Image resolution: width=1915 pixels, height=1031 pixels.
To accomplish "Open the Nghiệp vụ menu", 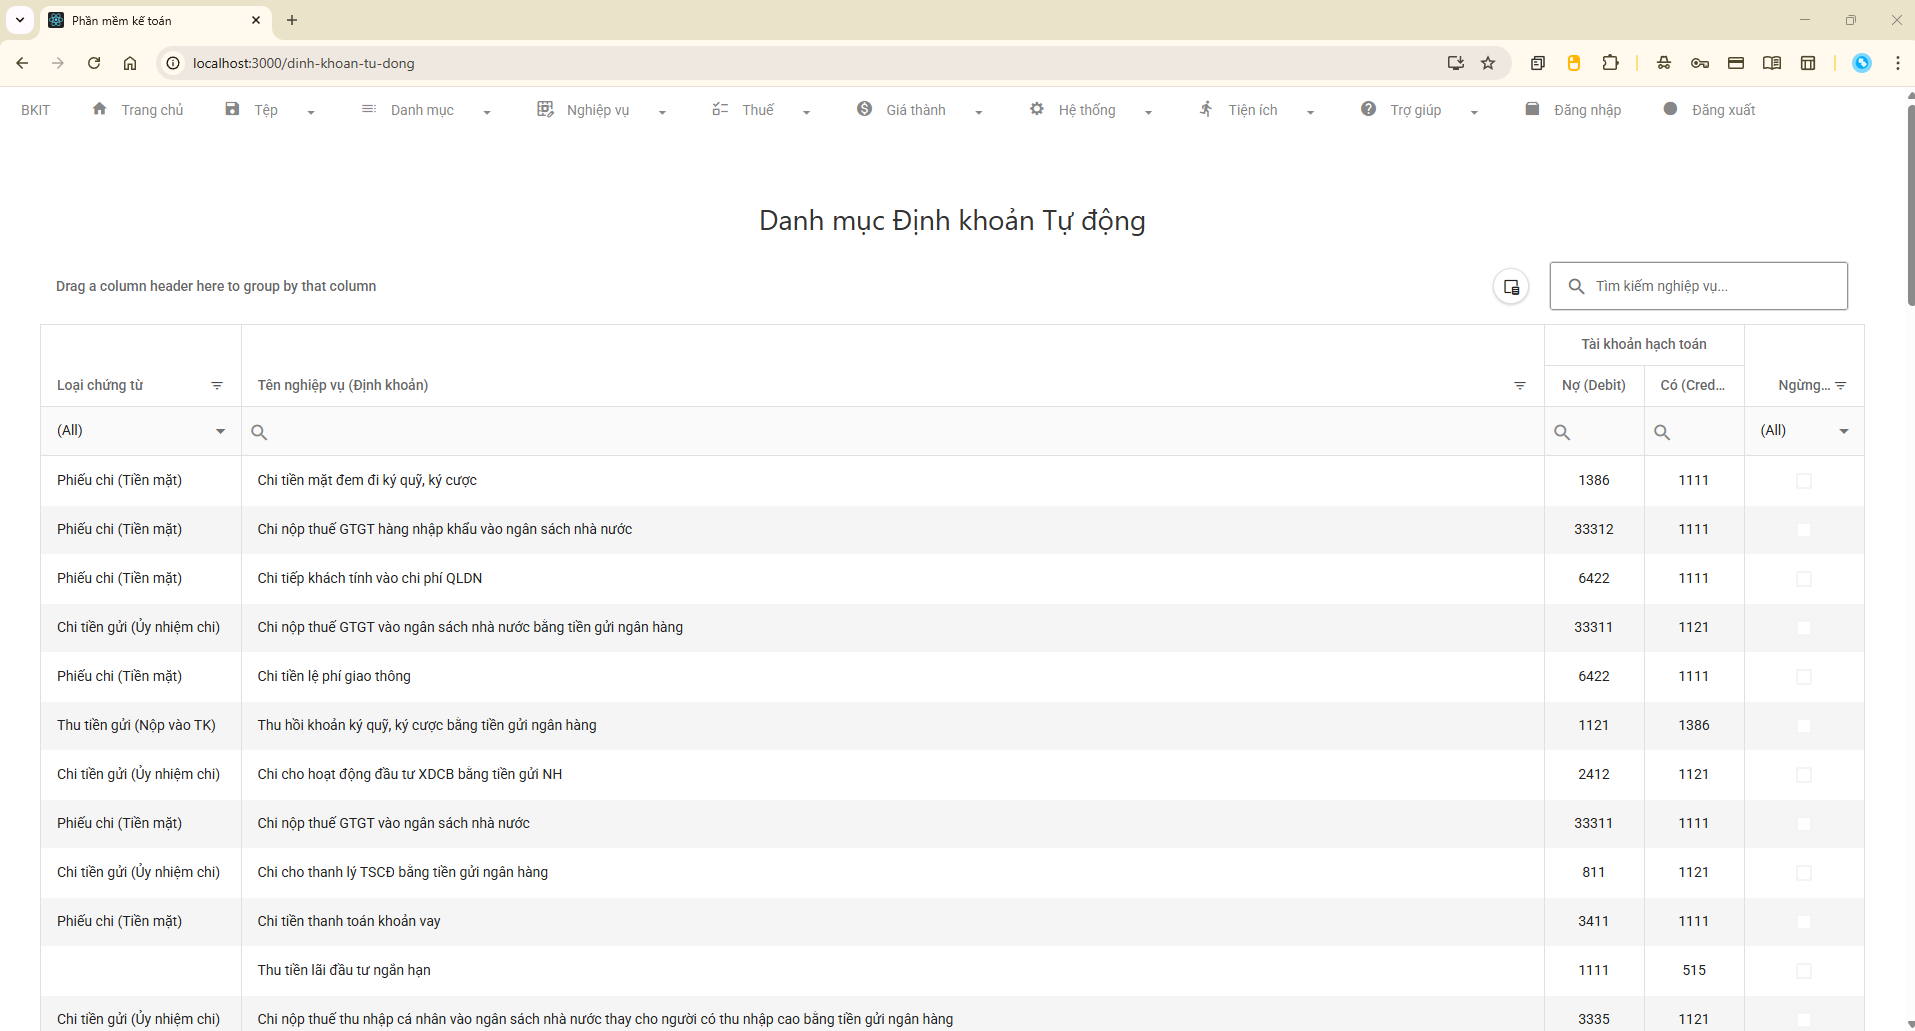I will point(598,110).
